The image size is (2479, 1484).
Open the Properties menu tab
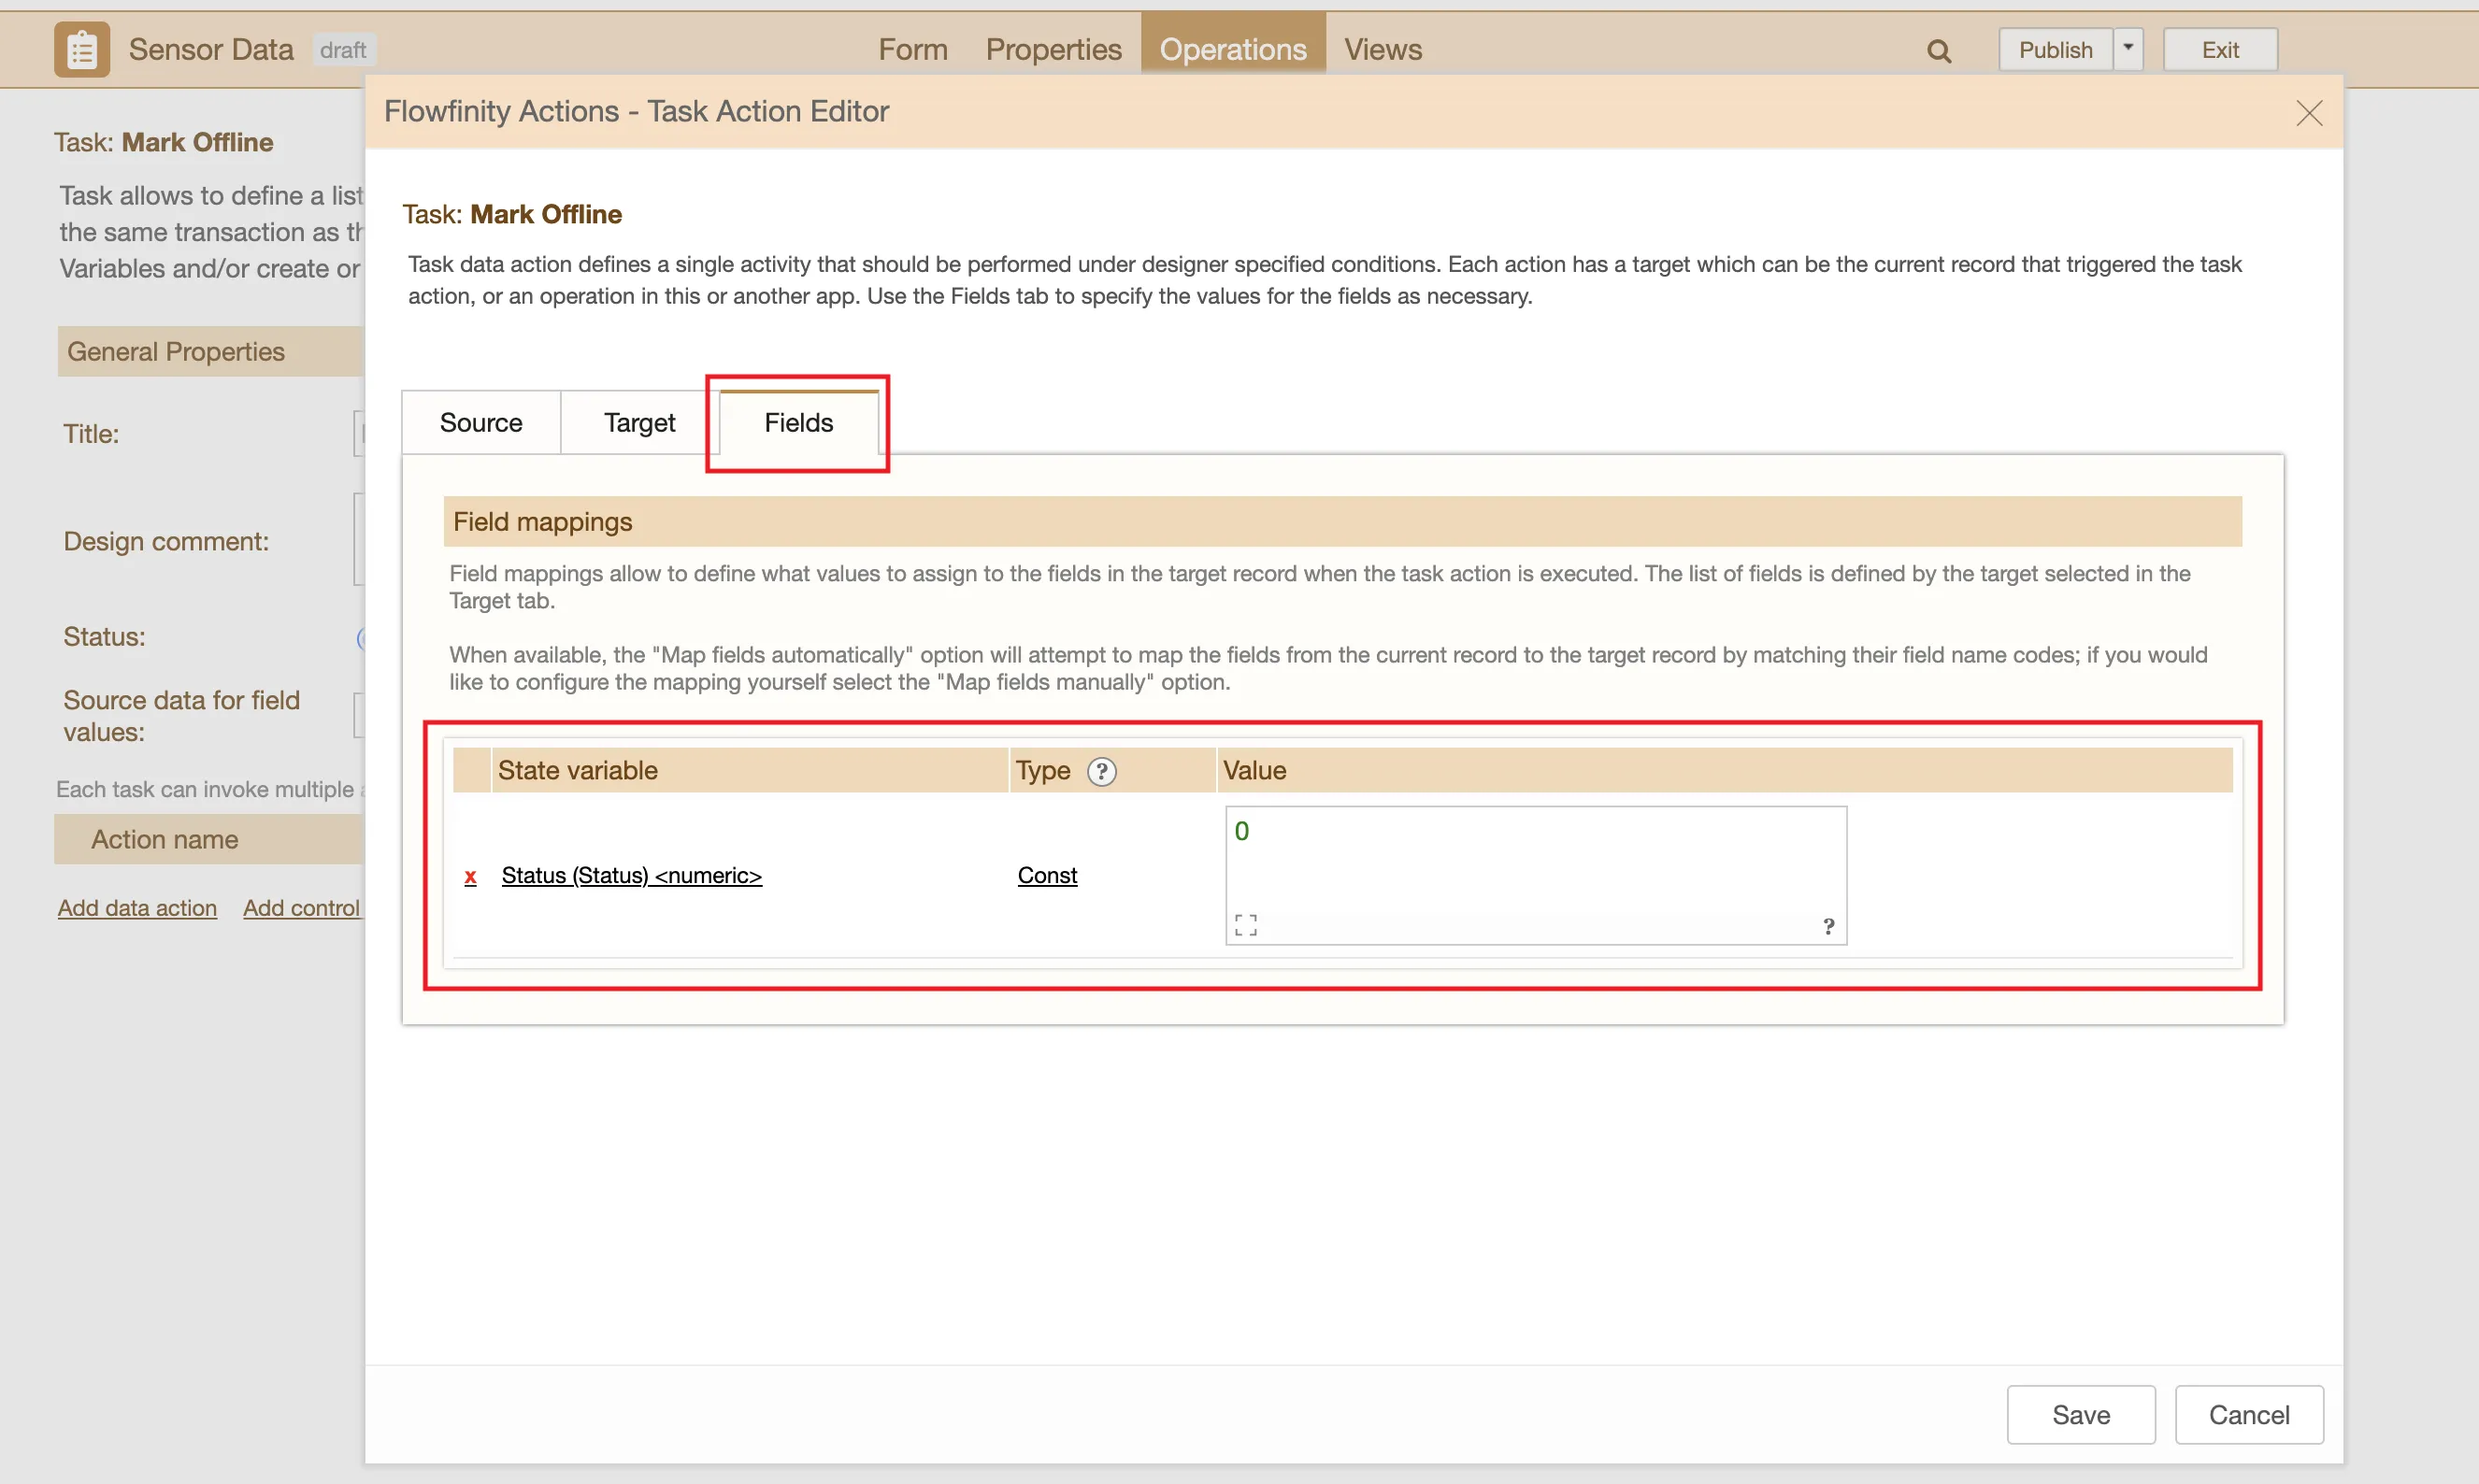[1053, 49]
